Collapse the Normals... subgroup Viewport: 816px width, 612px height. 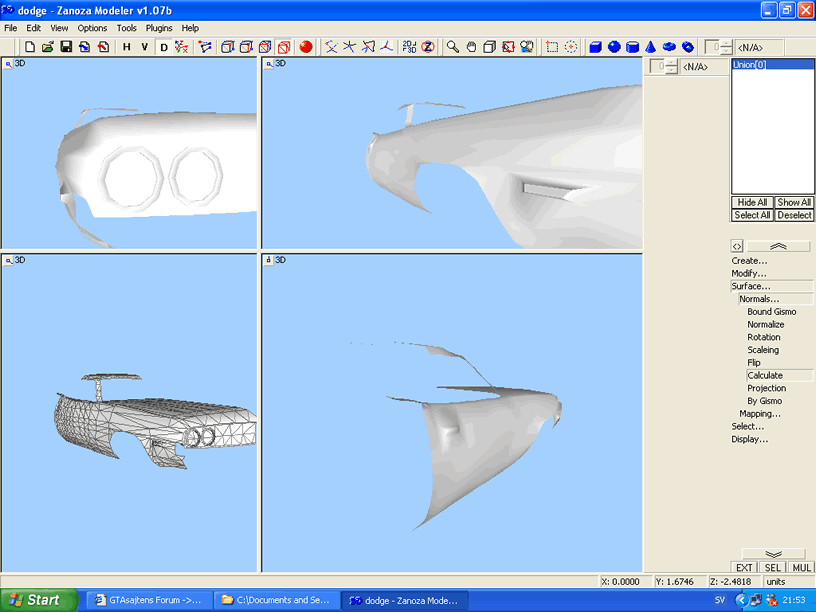(775, 299)
